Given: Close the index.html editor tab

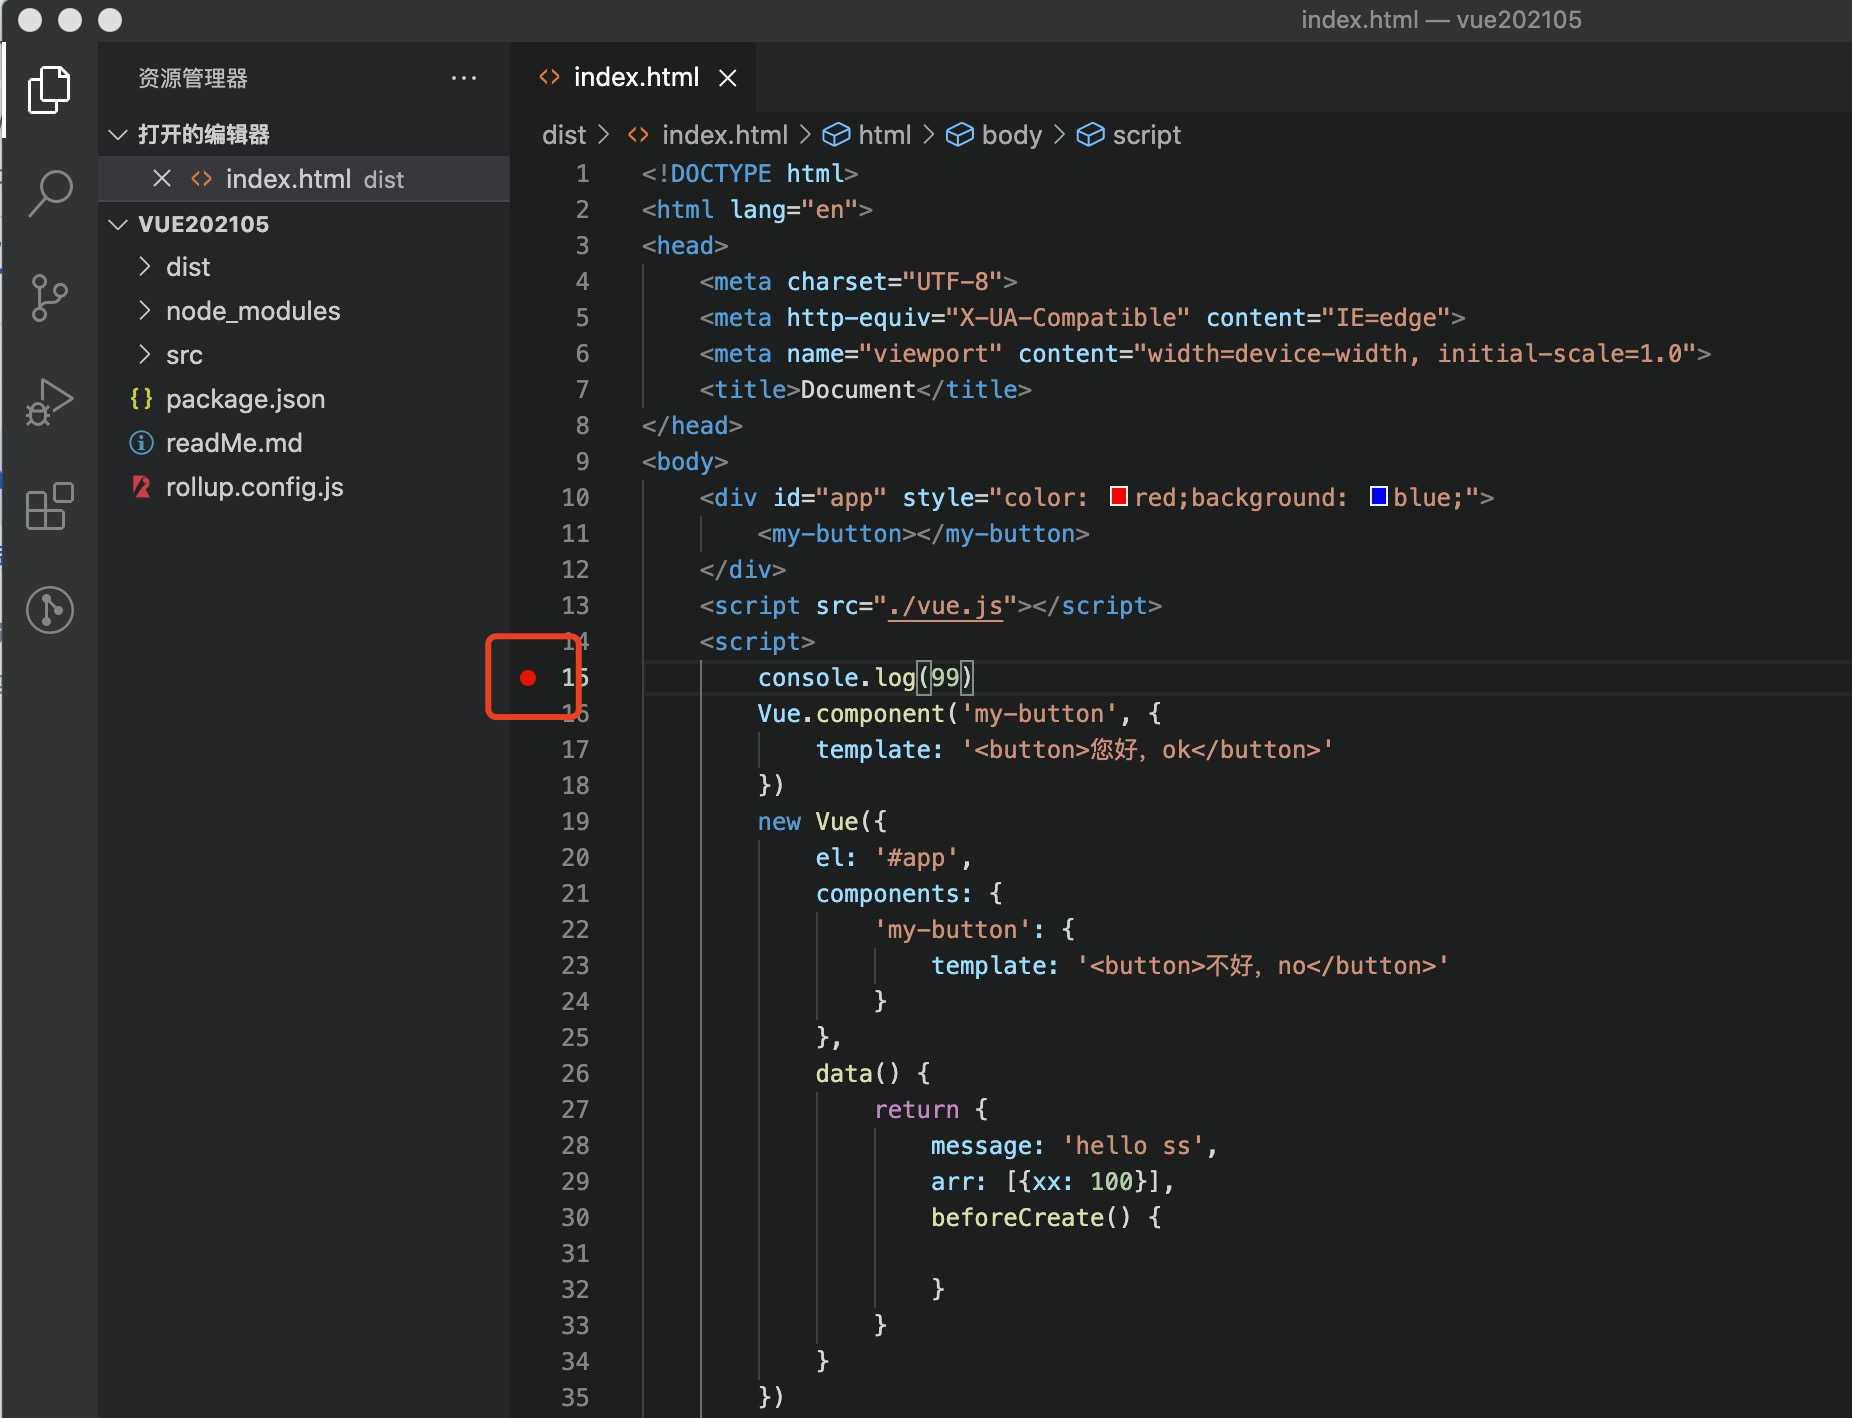Looking at the screenshot, I should [728, 78].
